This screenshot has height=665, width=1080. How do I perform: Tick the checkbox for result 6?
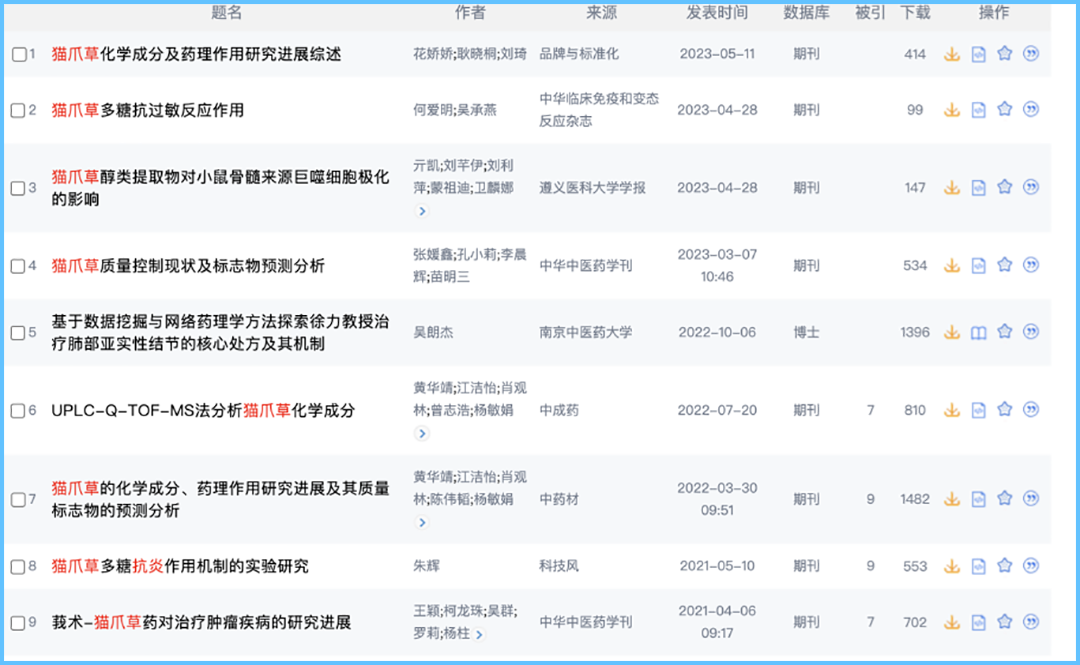click(19, 411)
